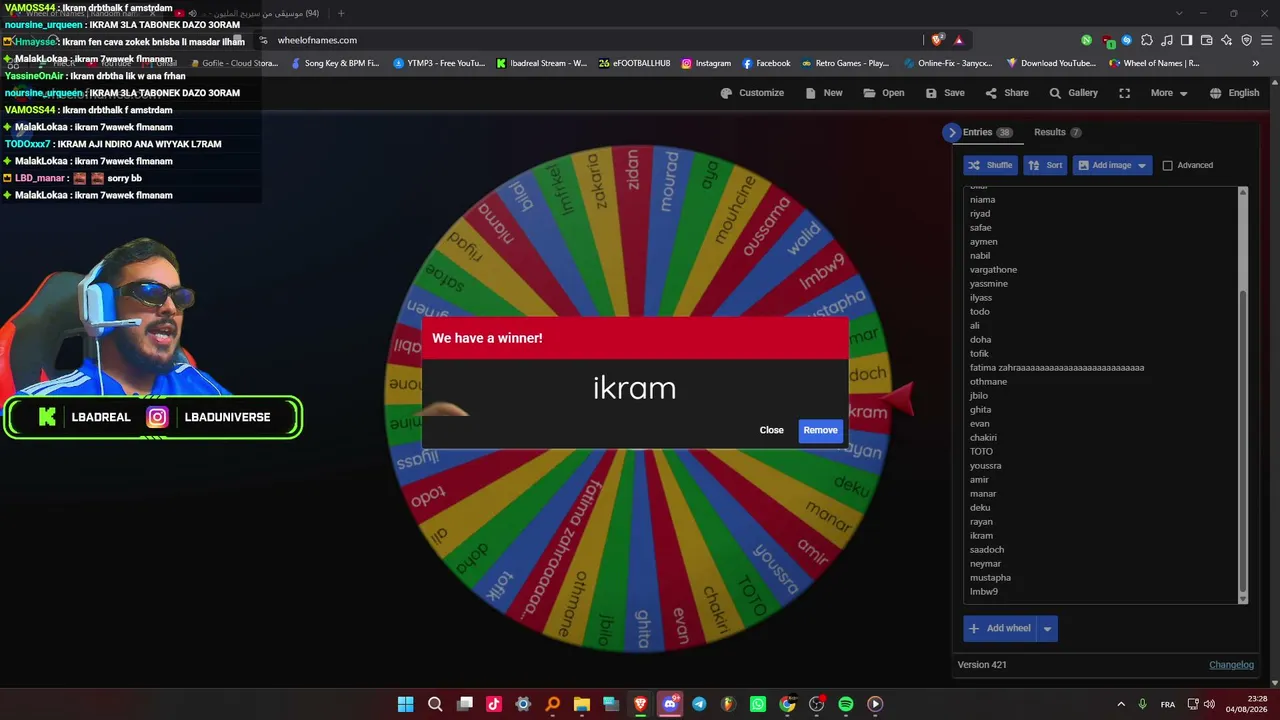Enable the Advanced checkbox

click(x=1167, y=165)
